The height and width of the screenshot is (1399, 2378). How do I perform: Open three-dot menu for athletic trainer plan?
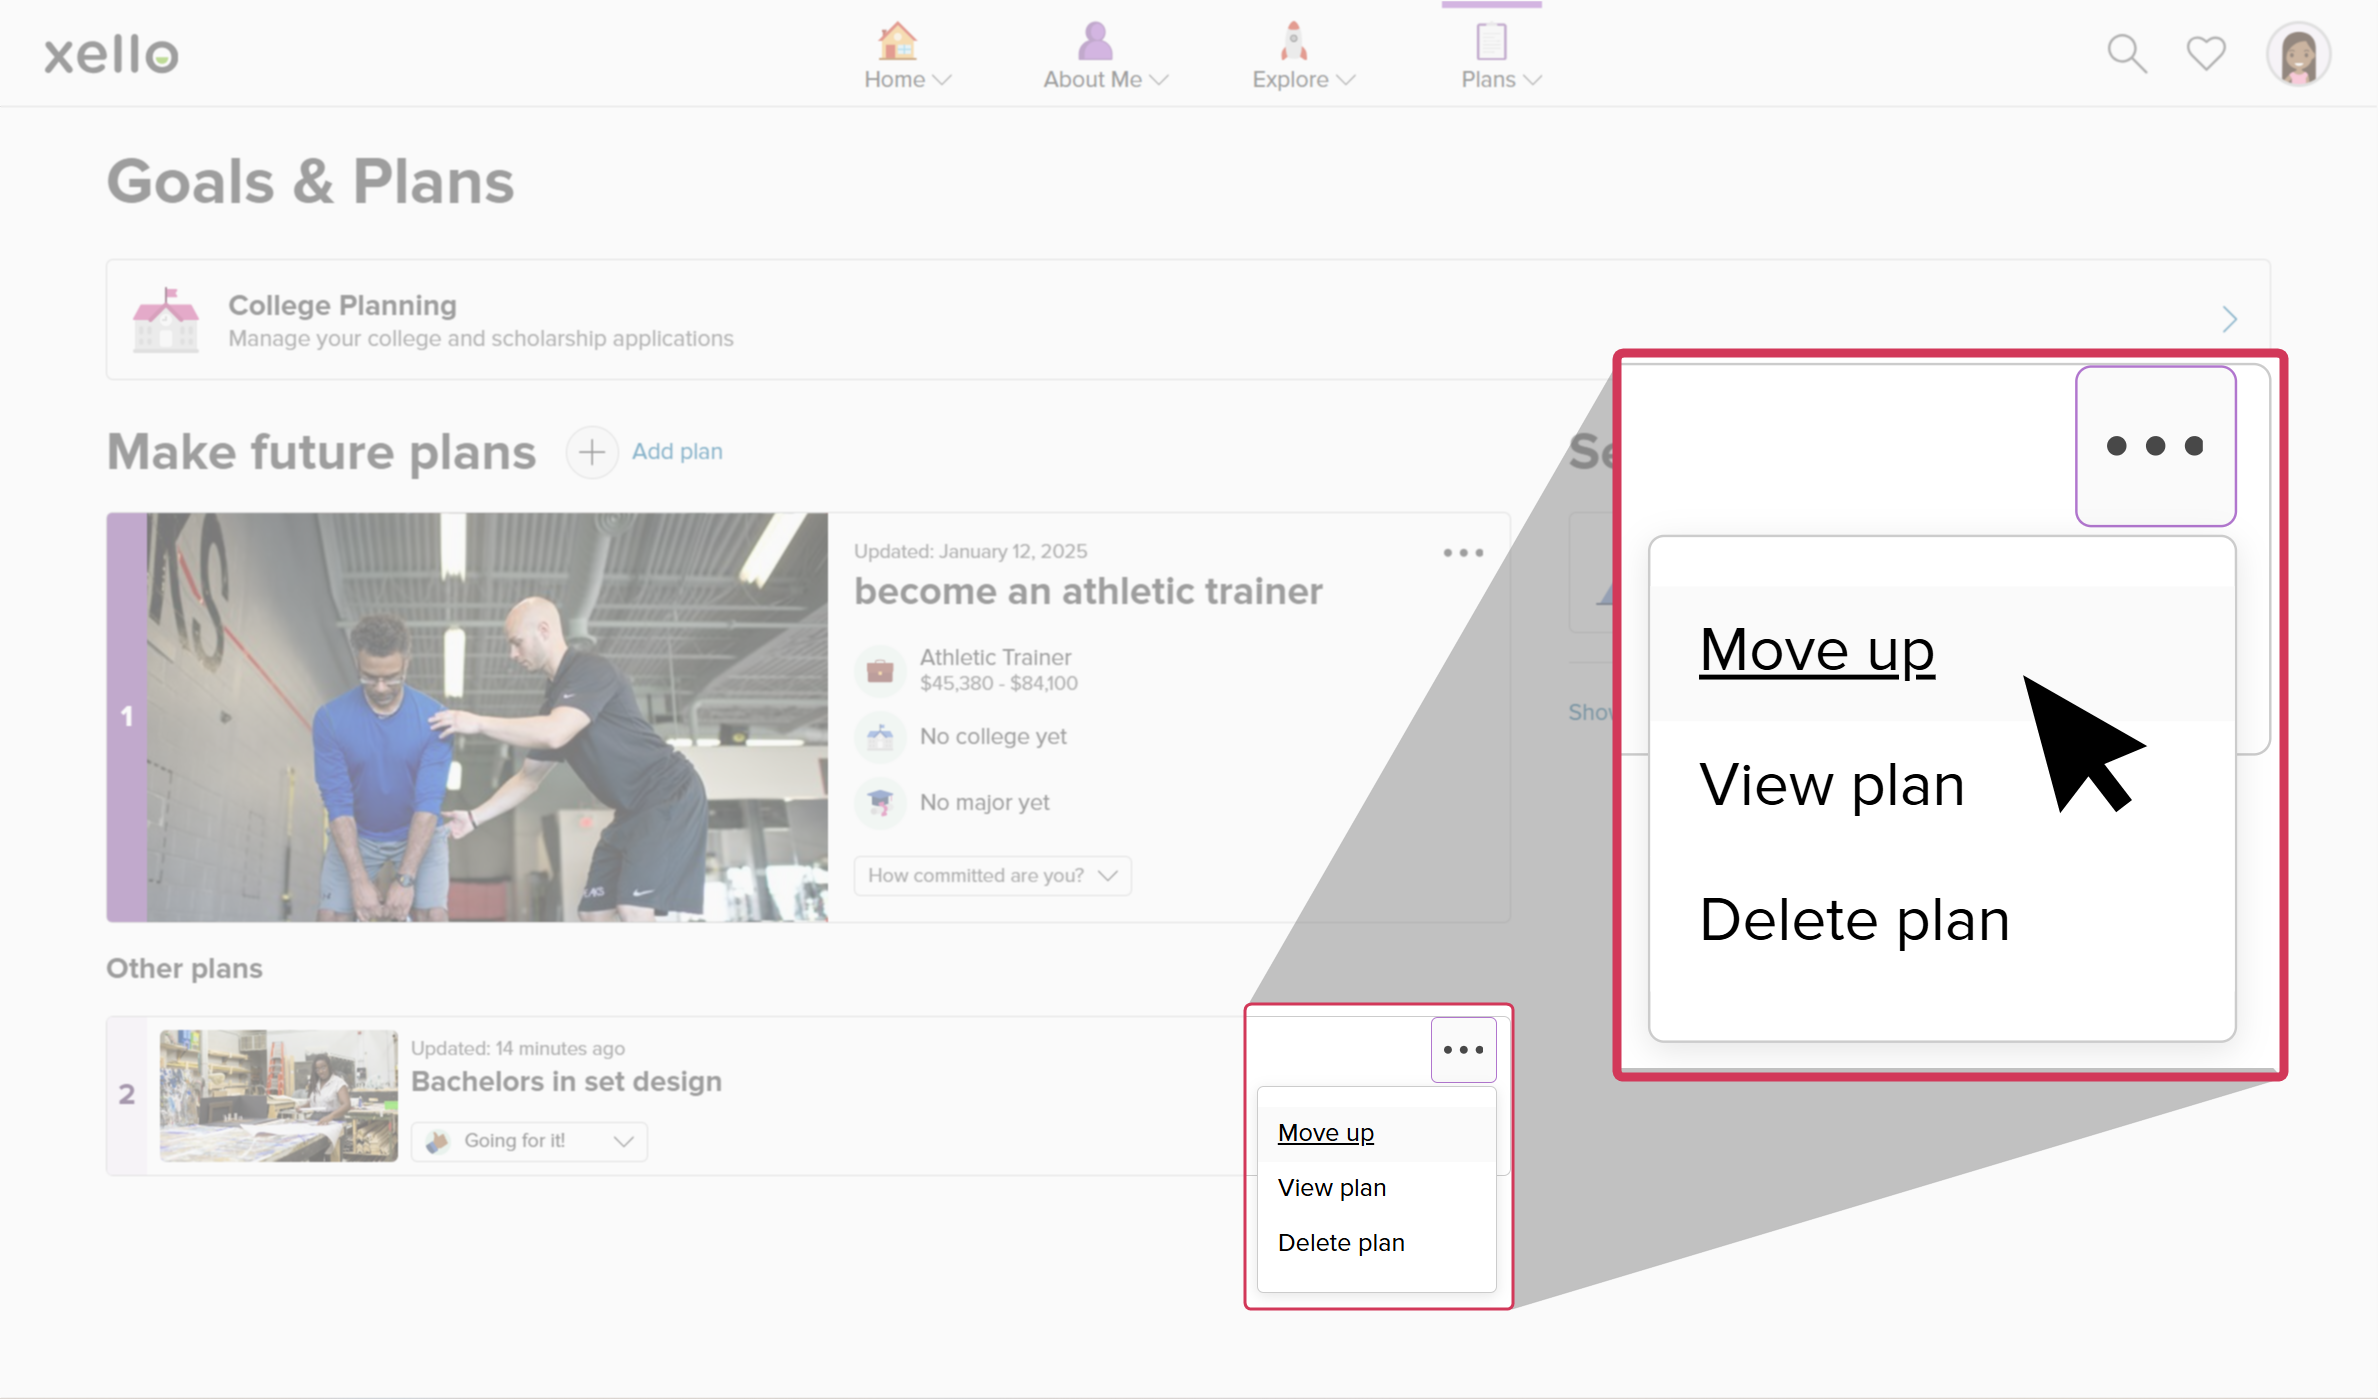click(1463, 553)
